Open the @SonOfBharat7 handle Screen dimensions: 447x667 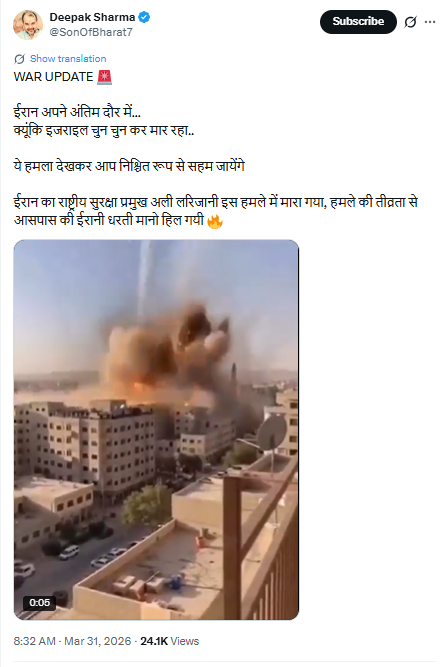[x=91, y=32]
